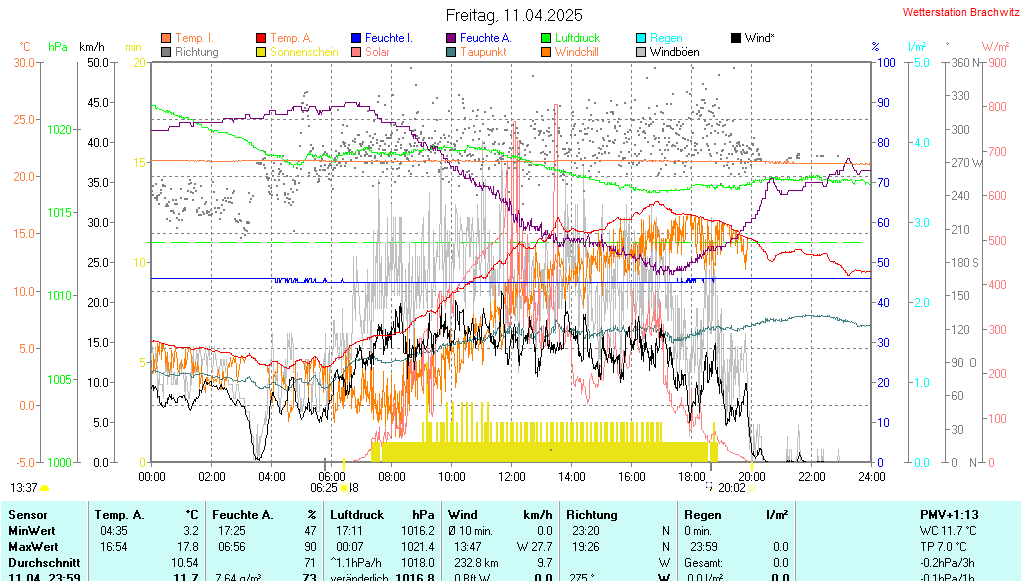This screenshot has height=581, width=1021.
Task: Click the Freitag, 11.04.2025 date heading
Action: coord(512,16)
